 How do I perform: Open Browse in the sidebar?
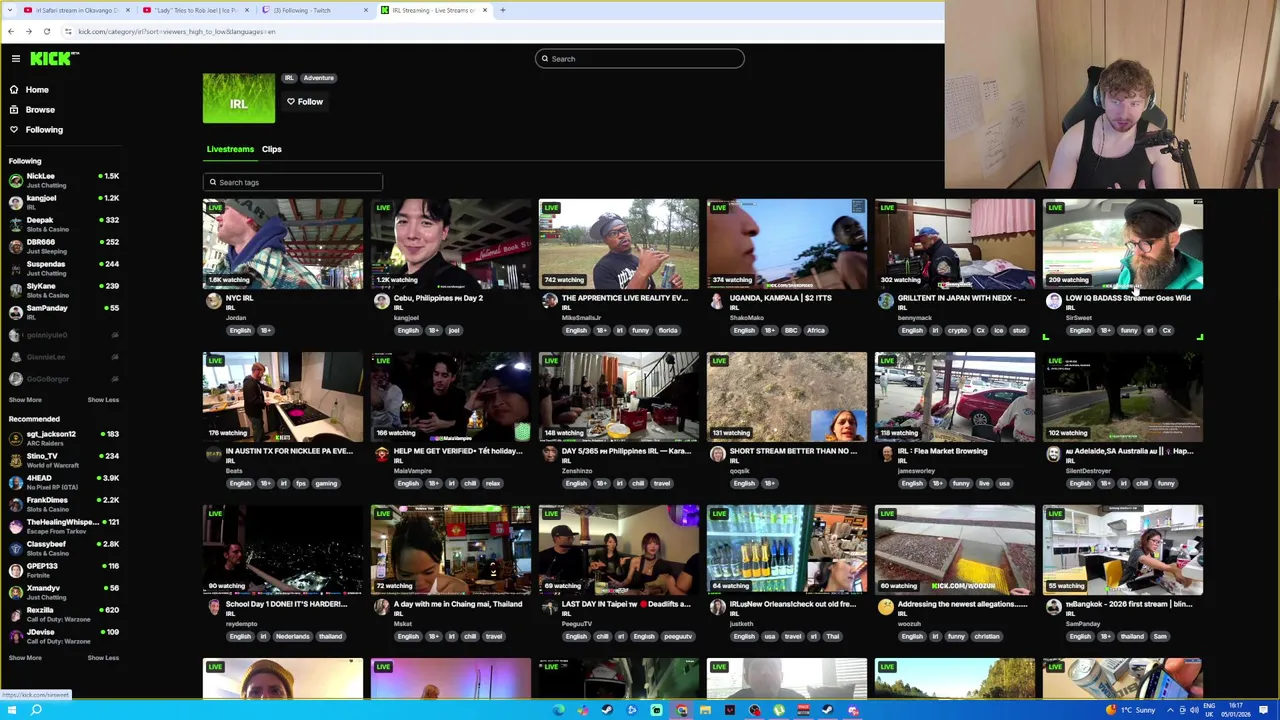pyautogui.click(x=40, y=110)
